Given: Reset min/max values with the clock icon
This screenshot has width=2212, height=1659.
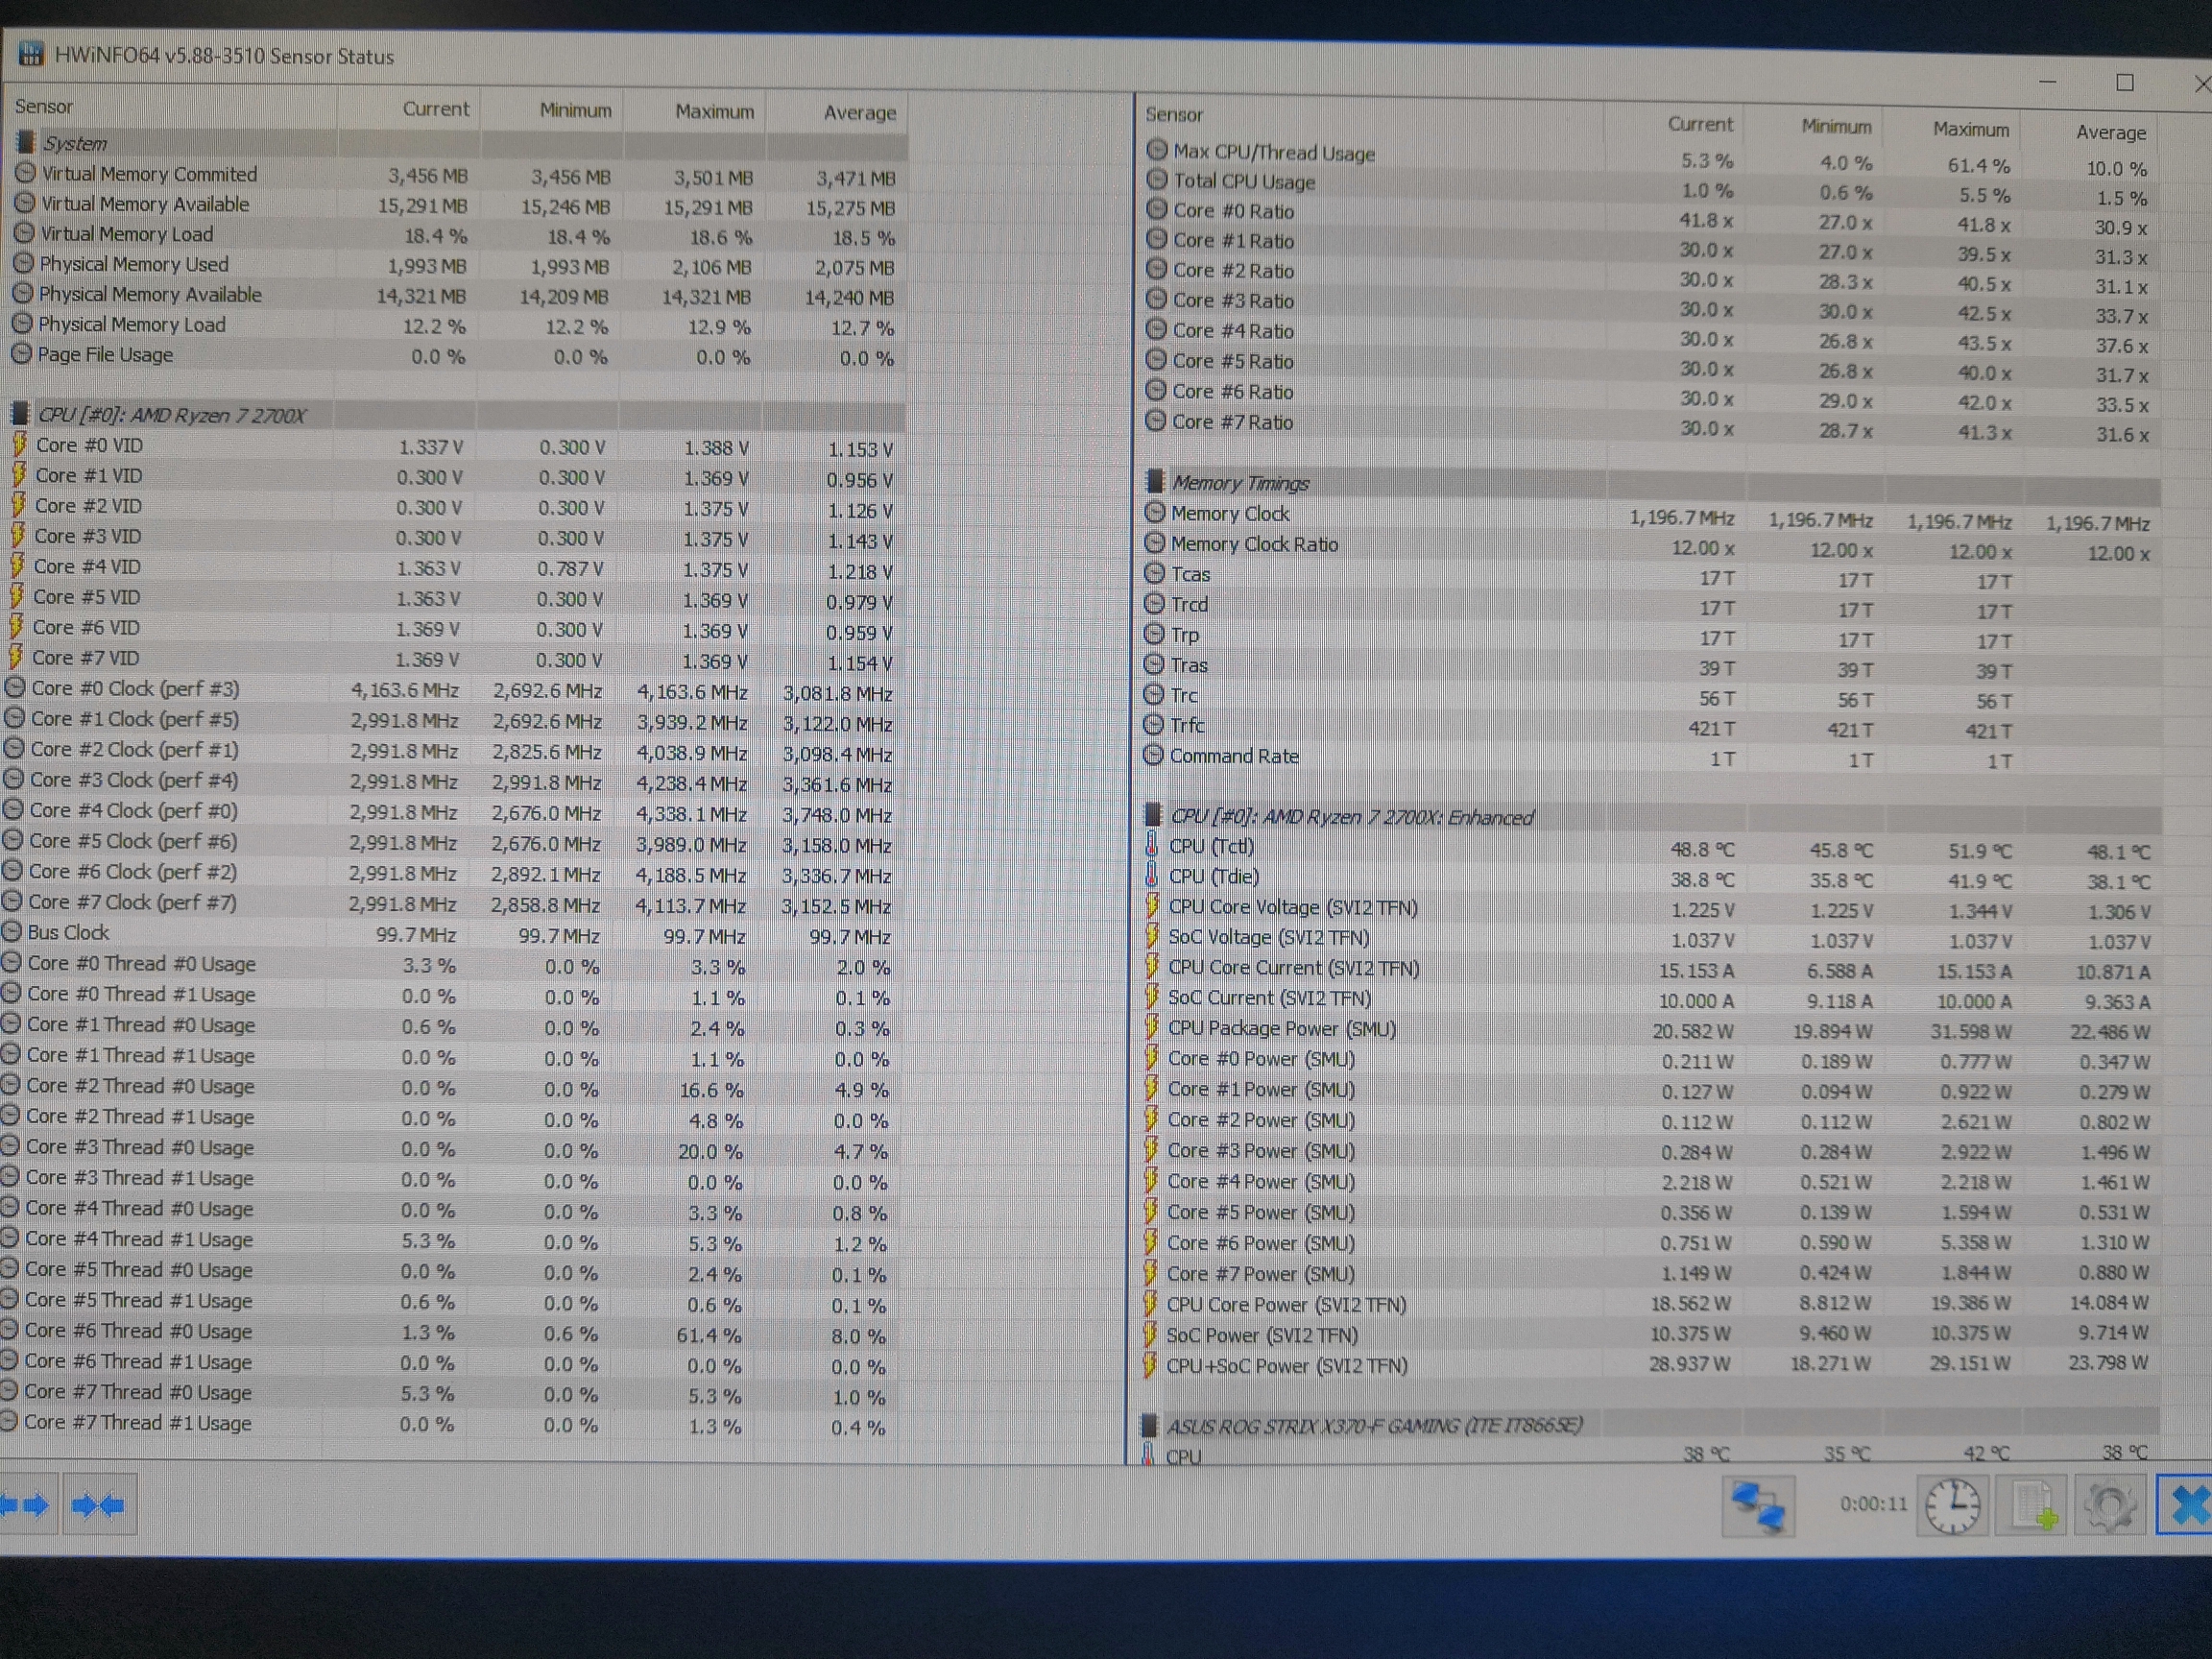Looking at the screenshot, I should pos(1951,1506).
